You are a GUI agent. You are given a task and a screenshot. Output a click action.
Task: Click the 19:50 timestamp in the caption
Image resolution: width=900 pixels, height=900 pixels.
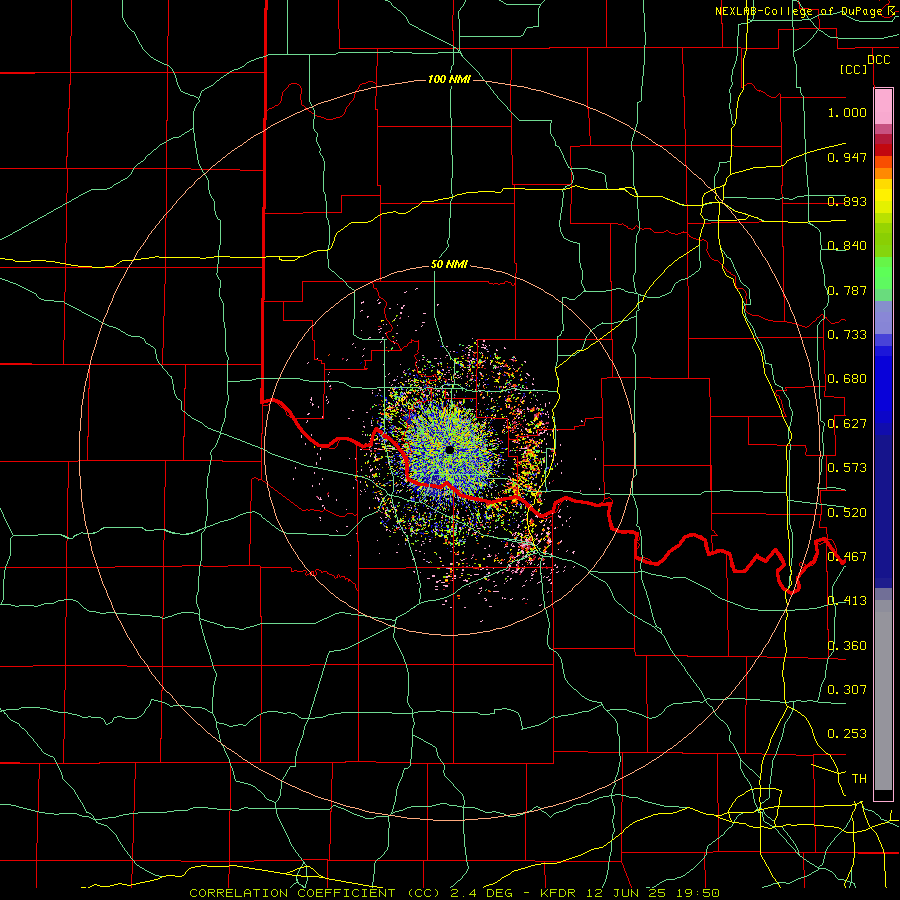click(697, 893)
